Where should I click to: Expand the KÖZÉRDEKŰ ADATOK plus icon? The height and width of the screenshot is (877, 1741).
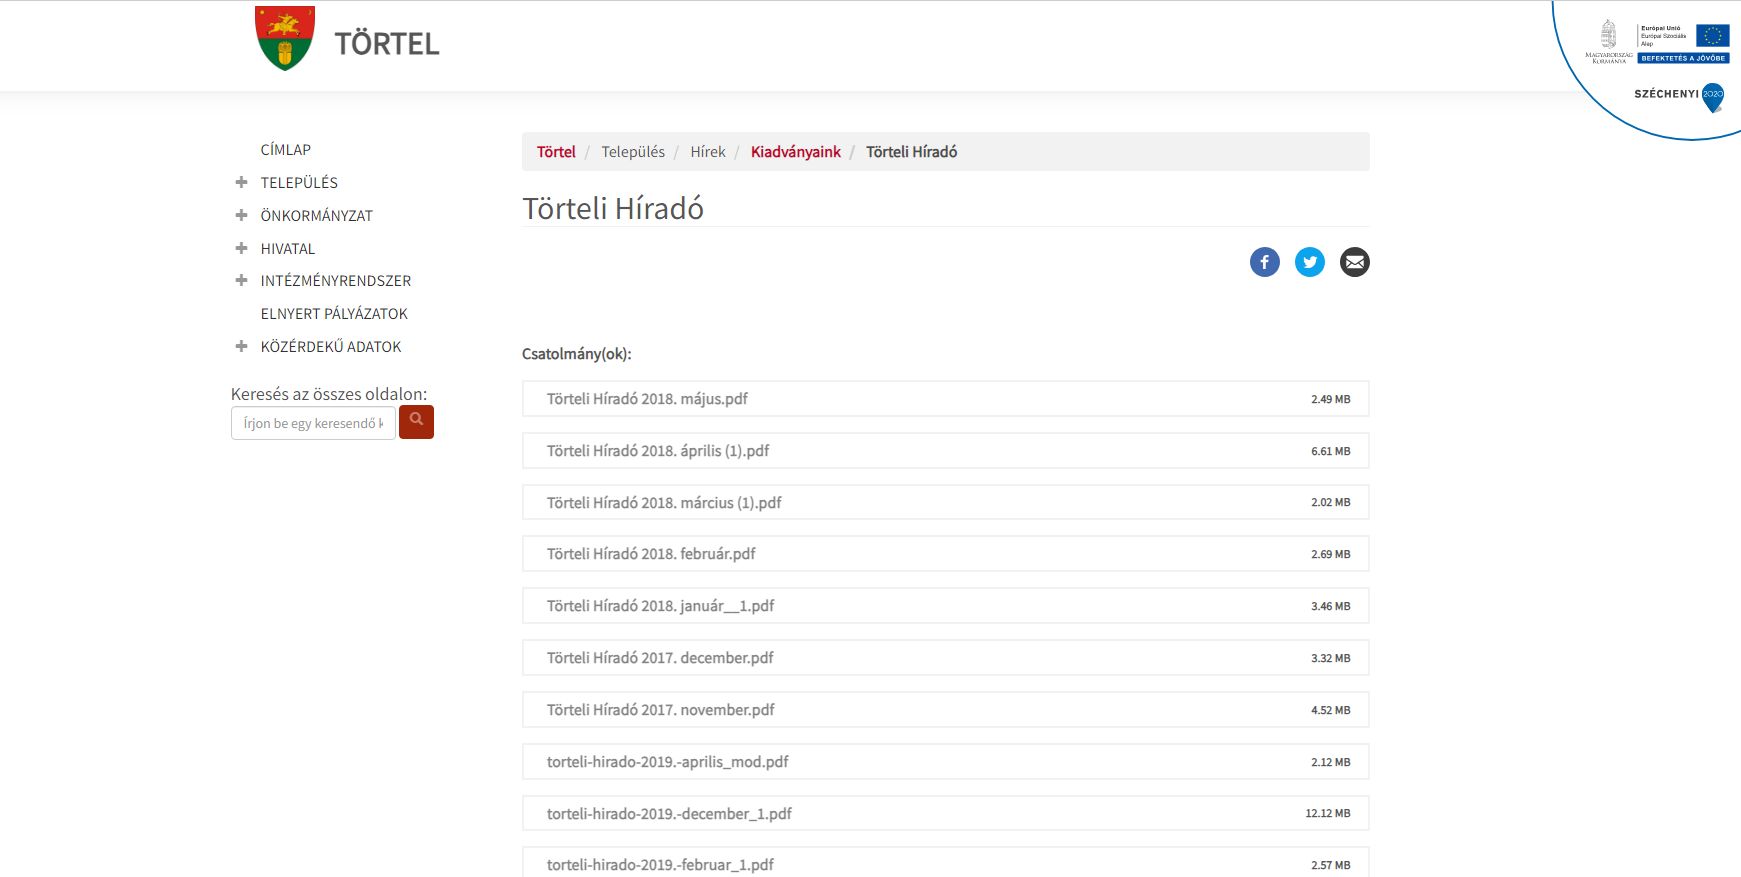(241, 346)
